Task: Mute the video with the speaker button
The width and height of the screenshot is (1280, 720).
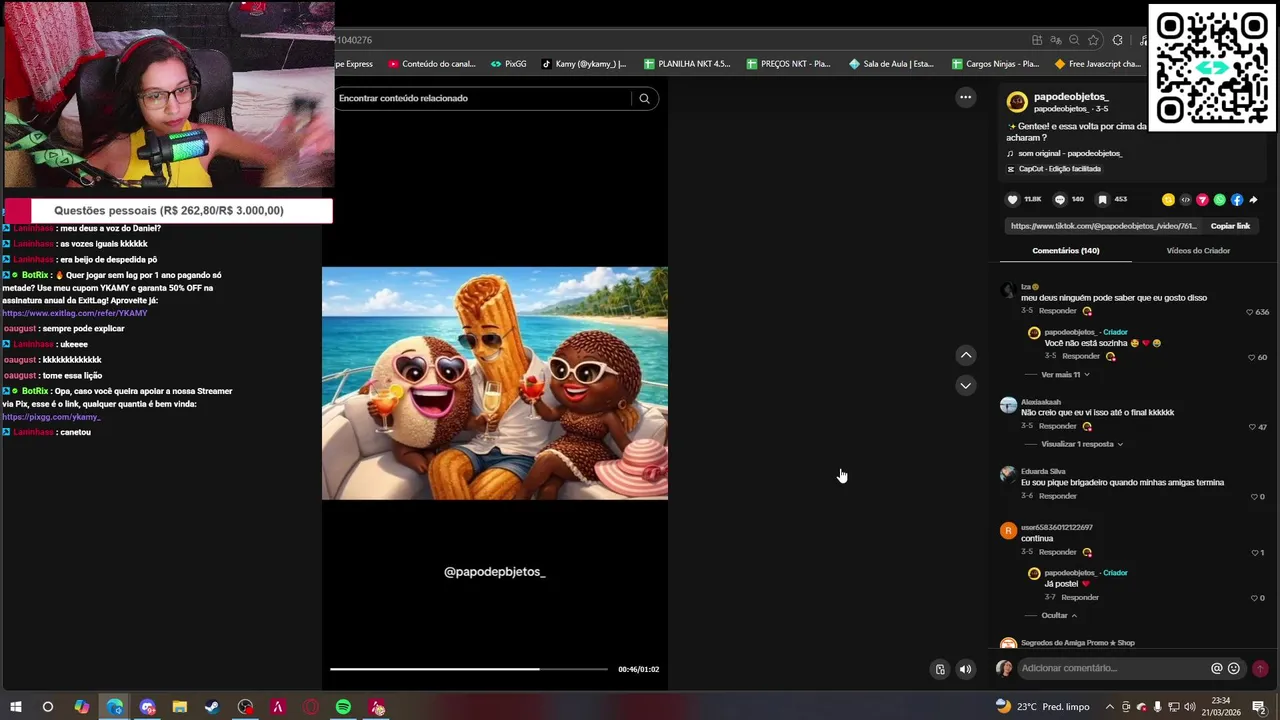Action: [x=965, y=669]
